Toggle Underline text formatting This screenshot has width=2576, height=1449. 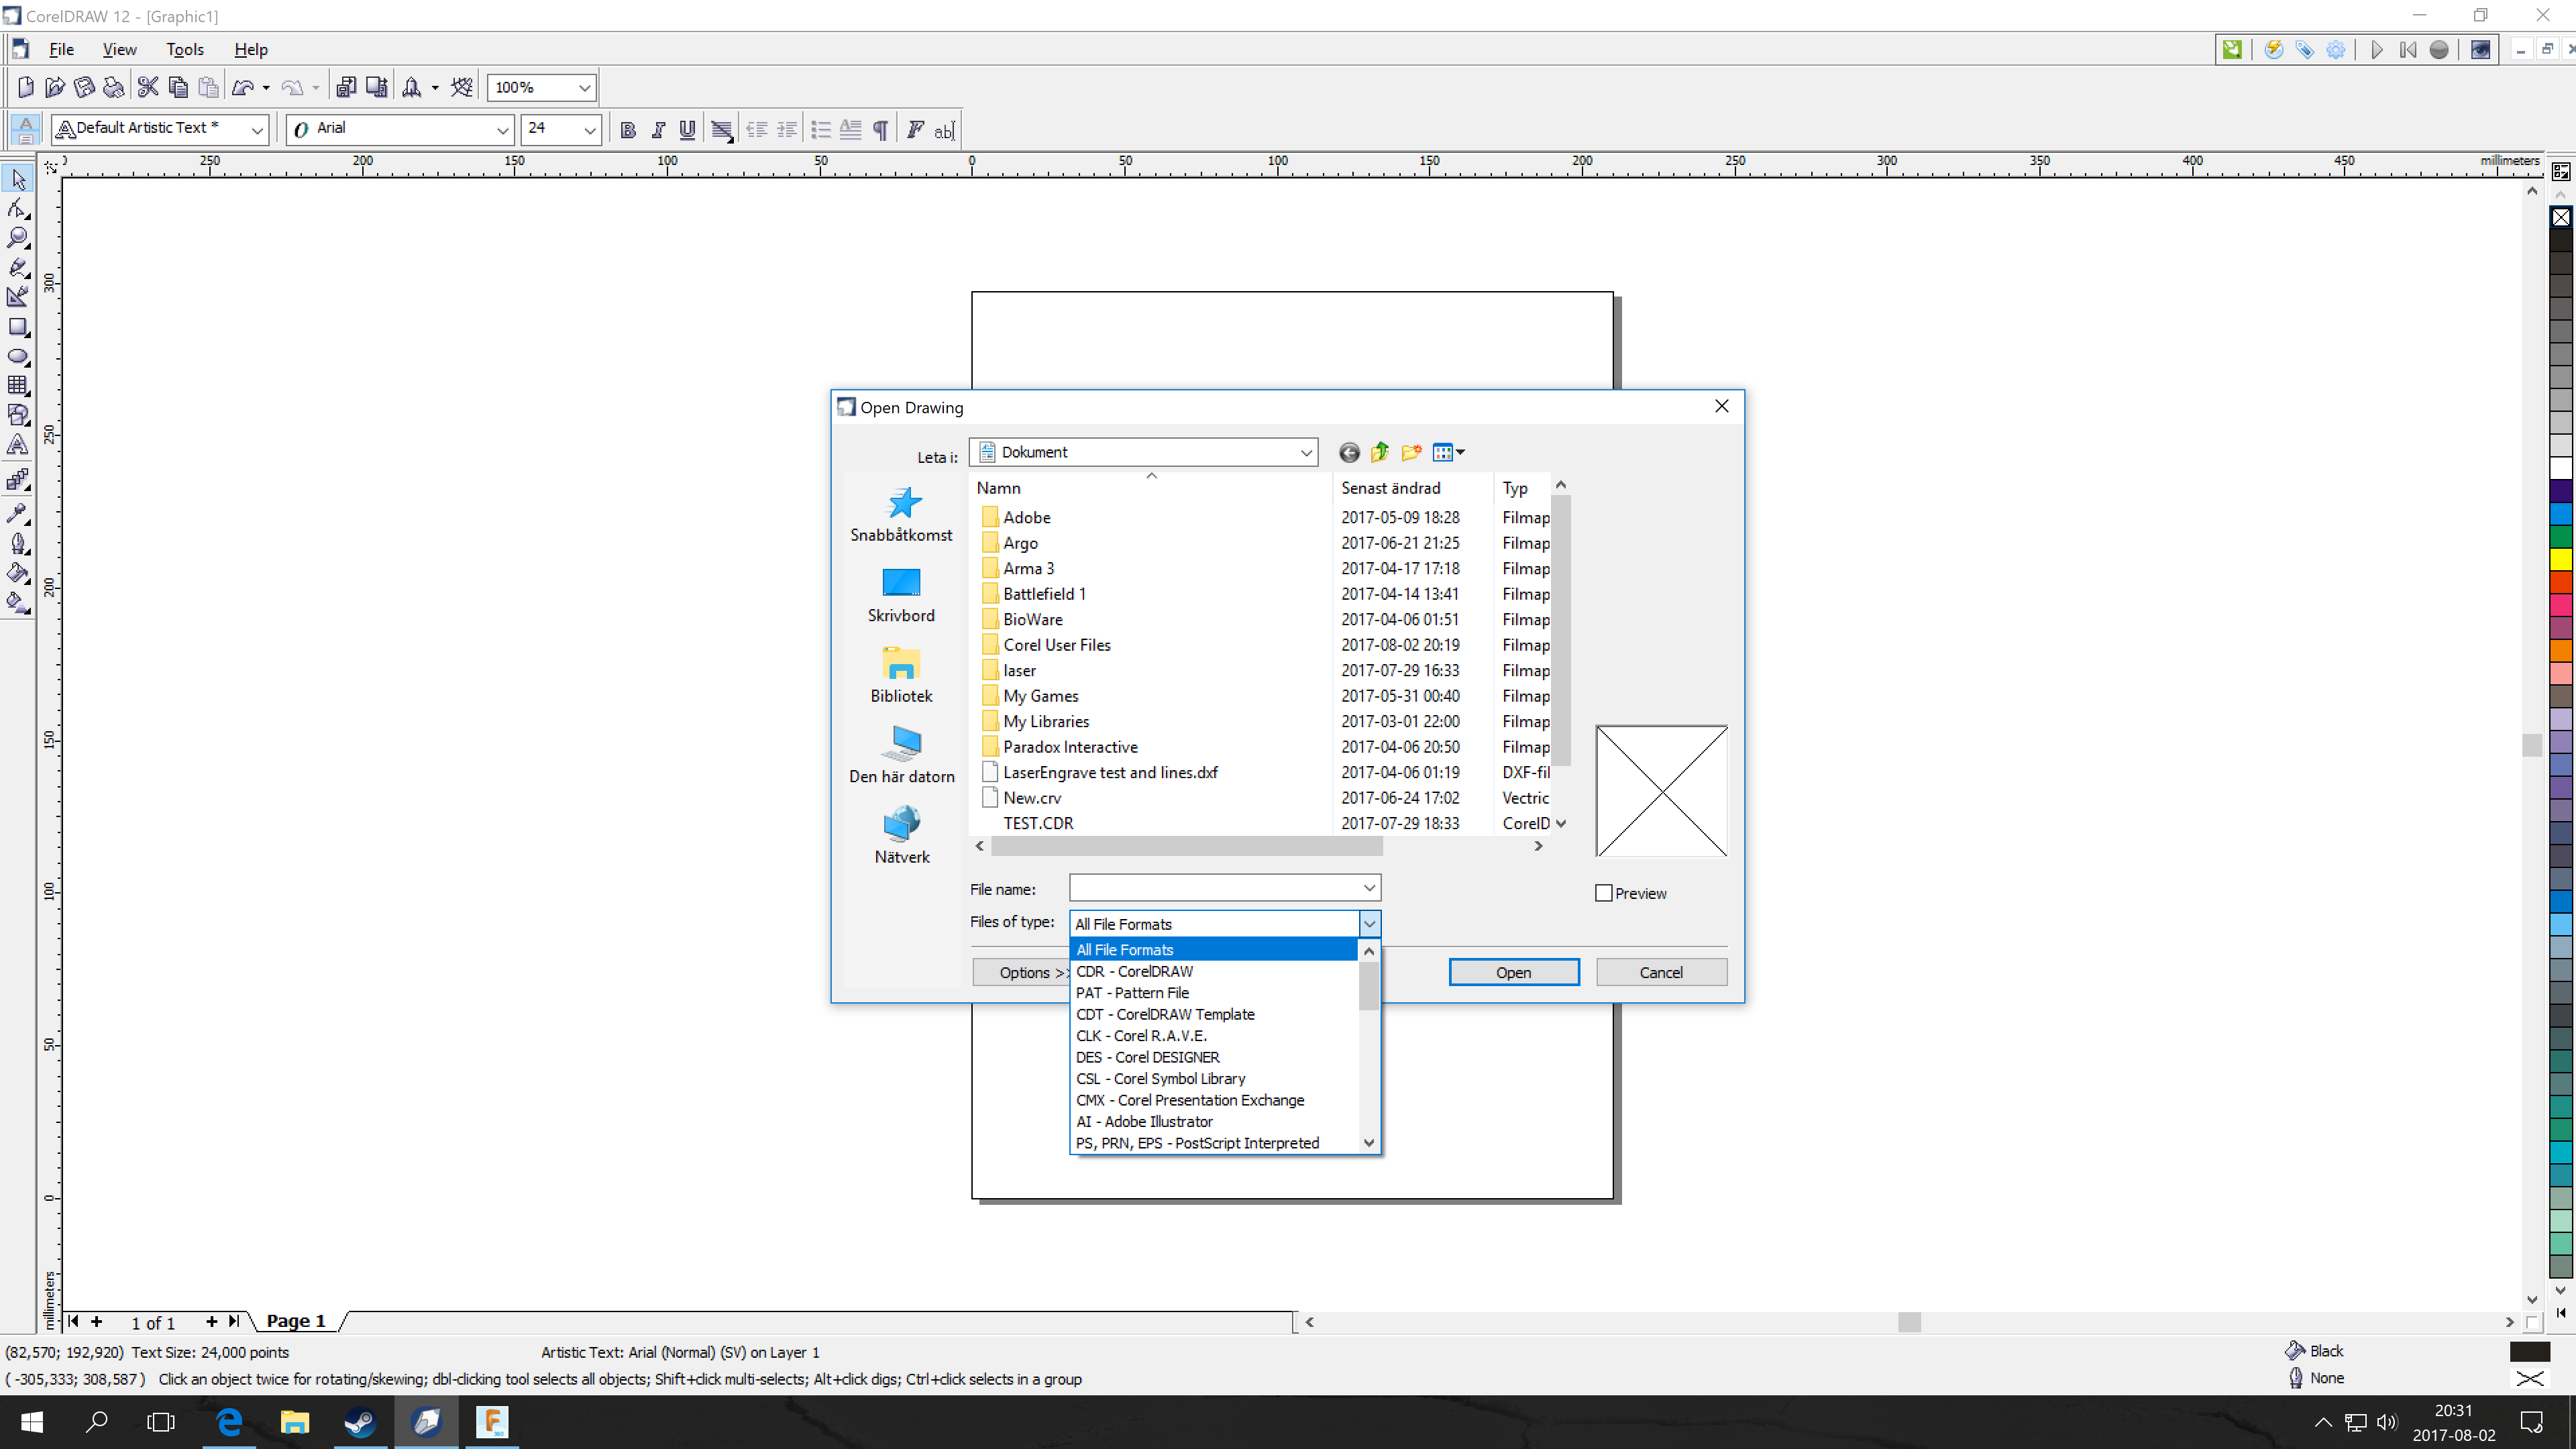click(x=687, y=130)
